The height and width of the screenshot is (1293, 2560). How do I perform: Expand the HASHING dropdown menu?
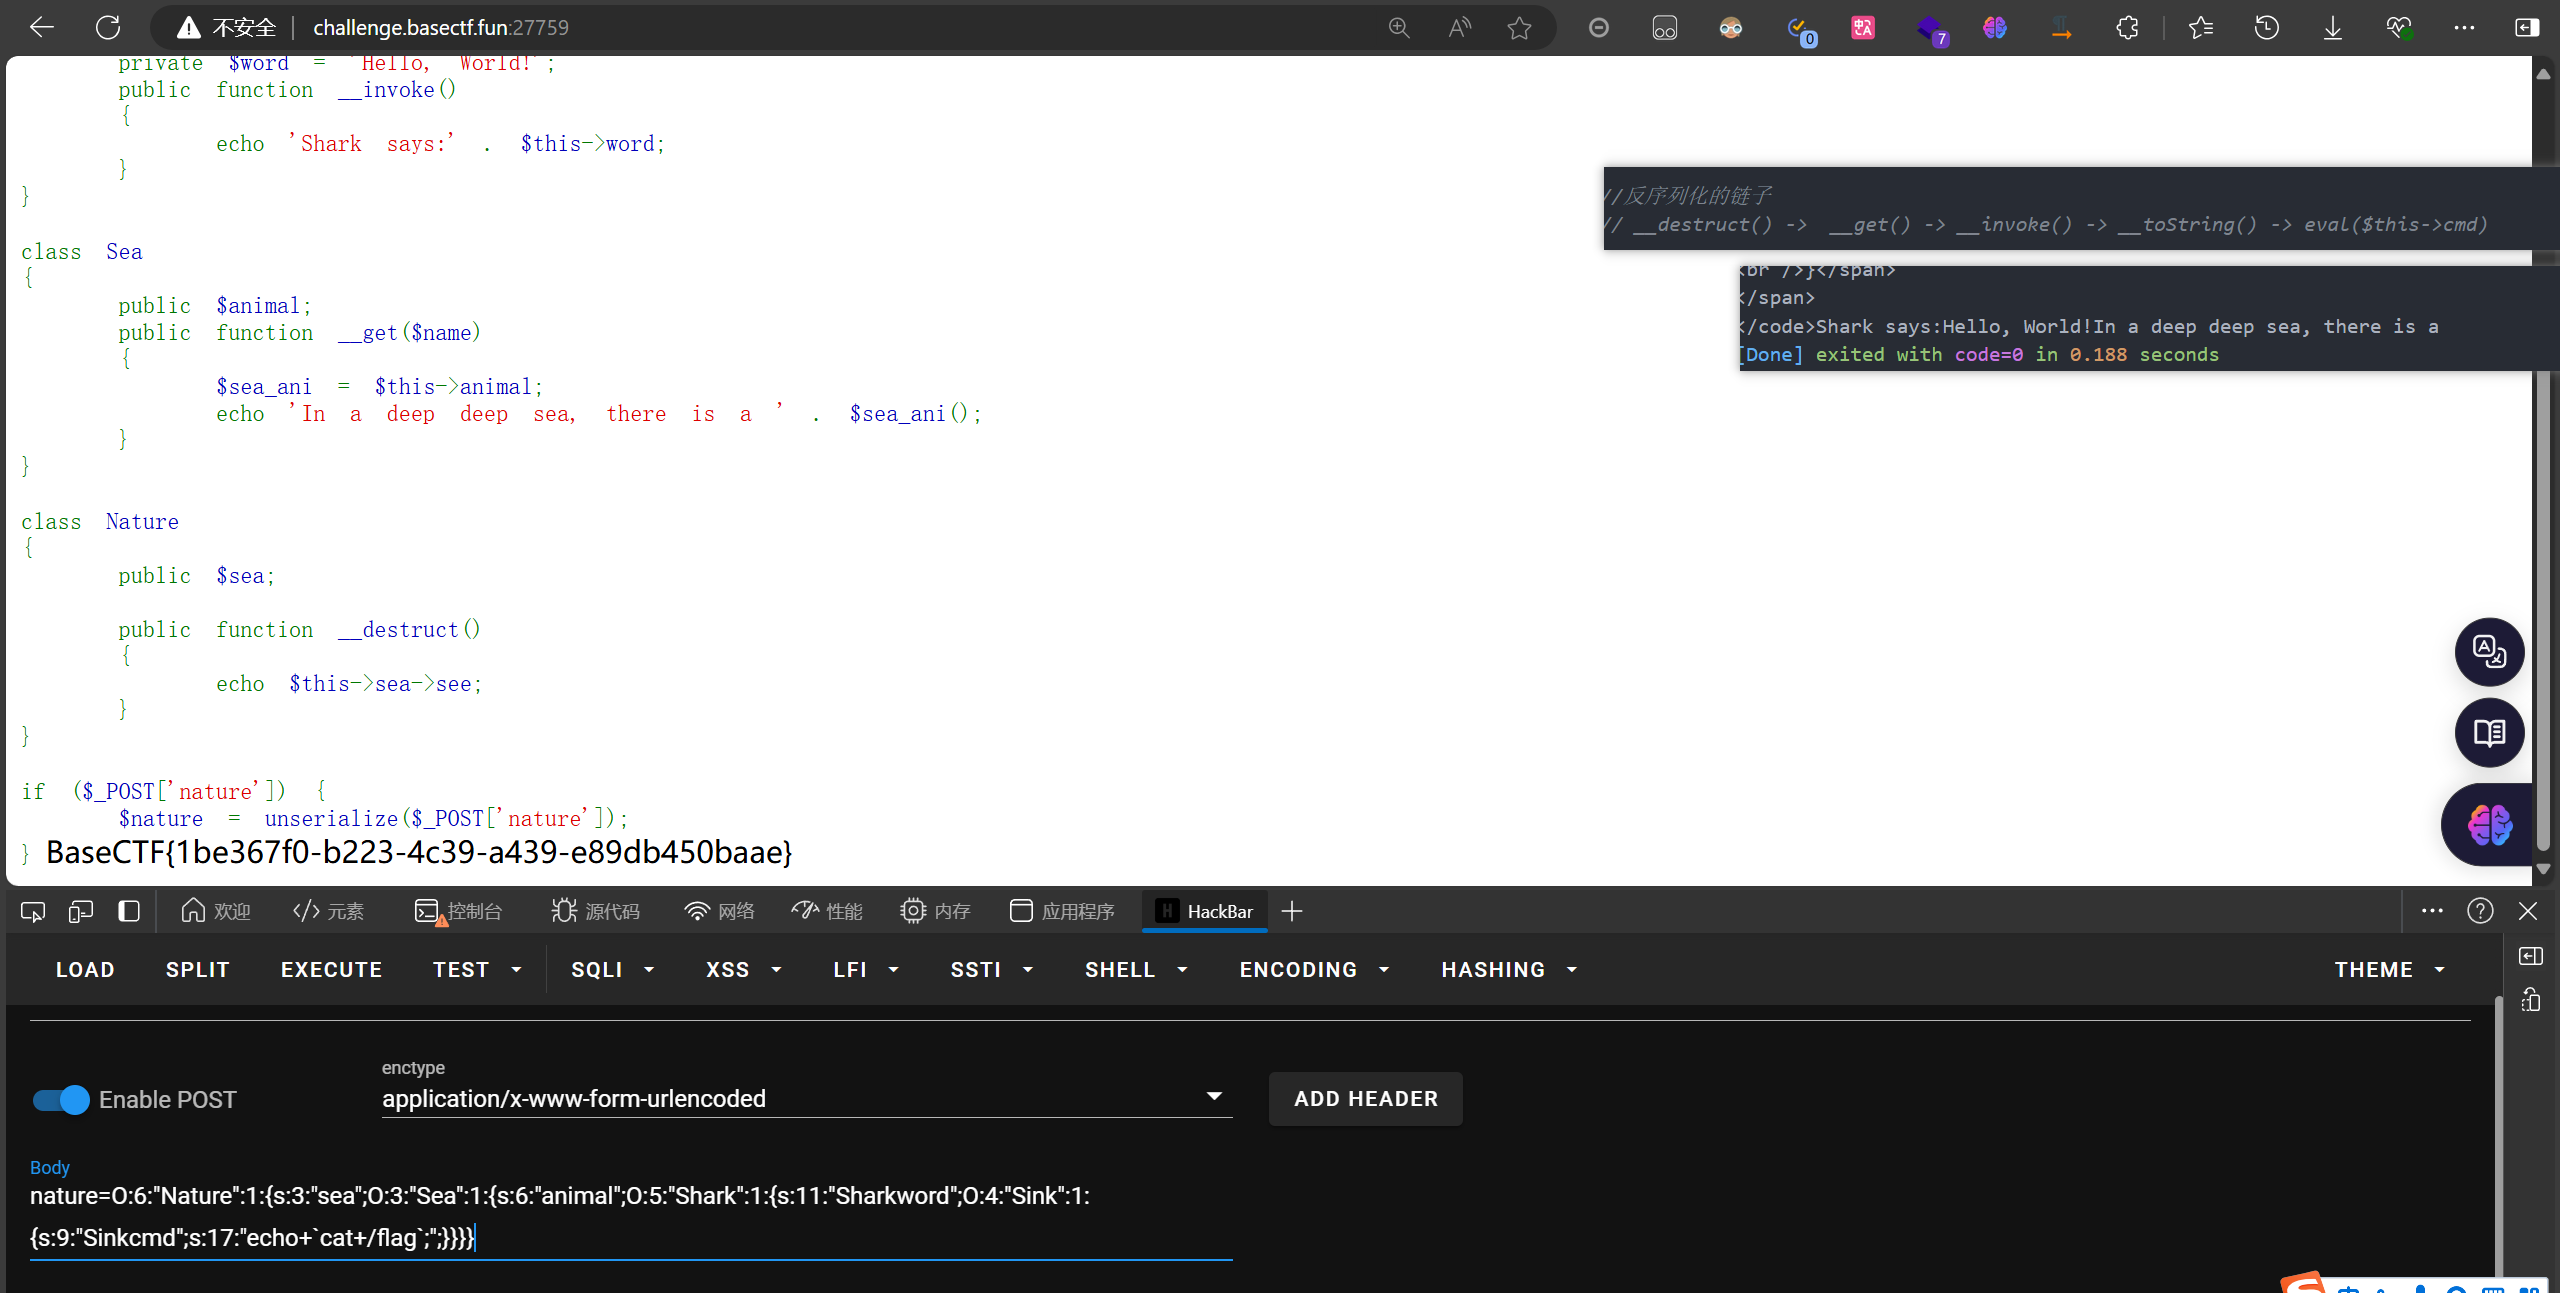(x=1510, y=970)
